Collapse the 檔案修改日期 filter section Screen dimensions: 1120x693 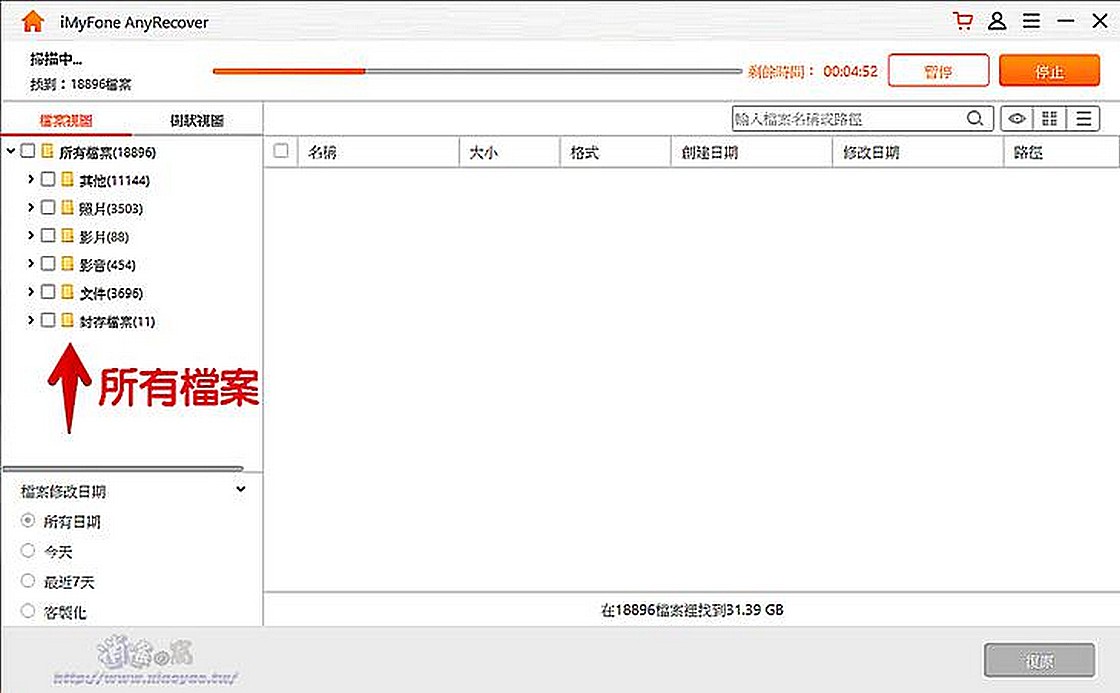pos(241,489)
